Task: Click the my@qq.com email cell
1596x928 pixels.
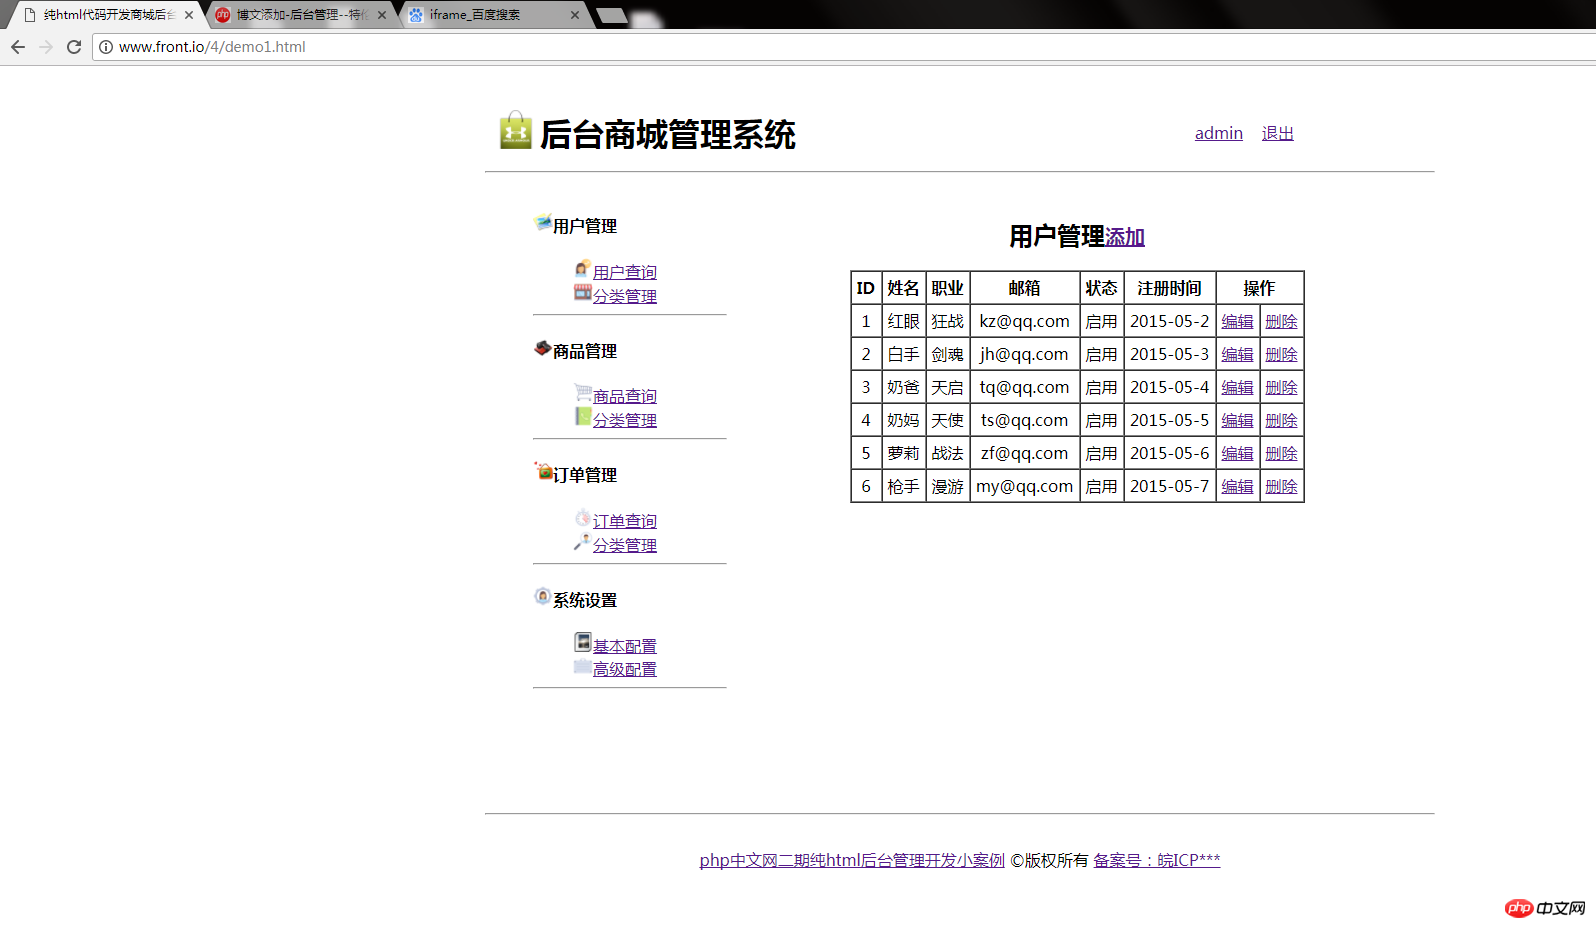Action: (x=1025, y=486)
